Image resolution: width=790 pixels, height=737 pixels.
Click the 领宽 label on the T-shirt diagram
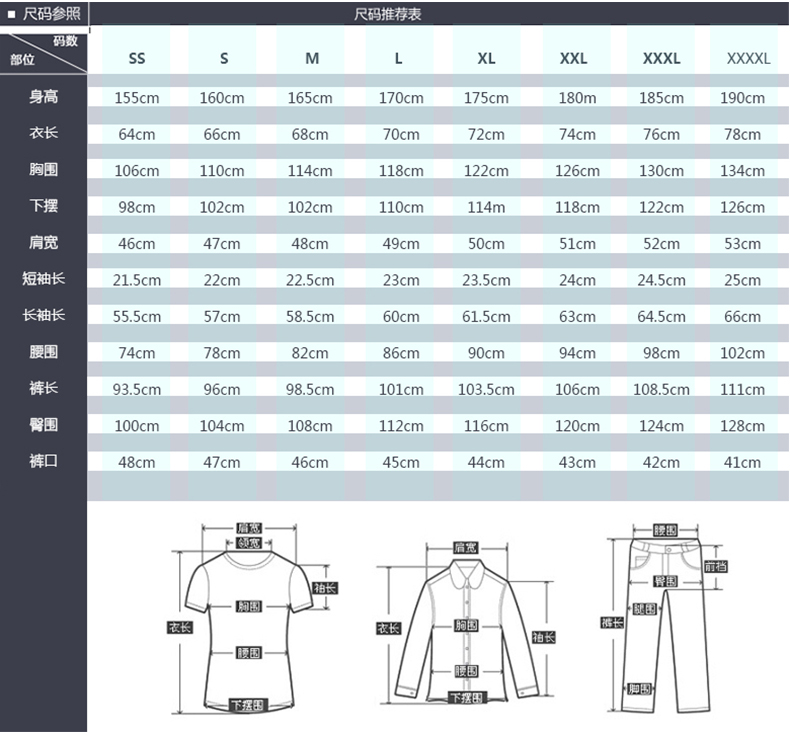click(249, 544)
